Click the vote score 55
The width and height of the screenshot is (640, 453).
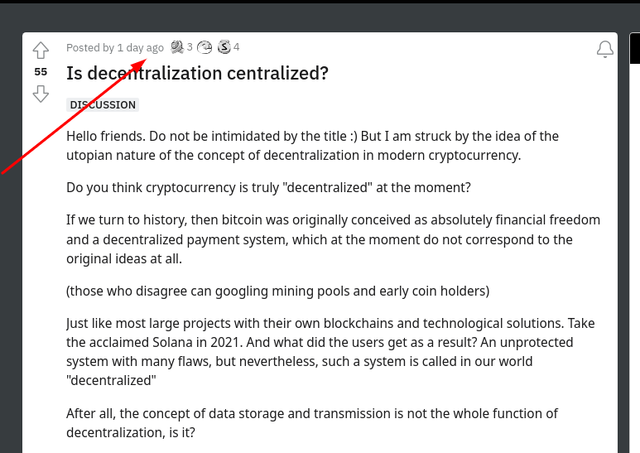coord(41,72)
